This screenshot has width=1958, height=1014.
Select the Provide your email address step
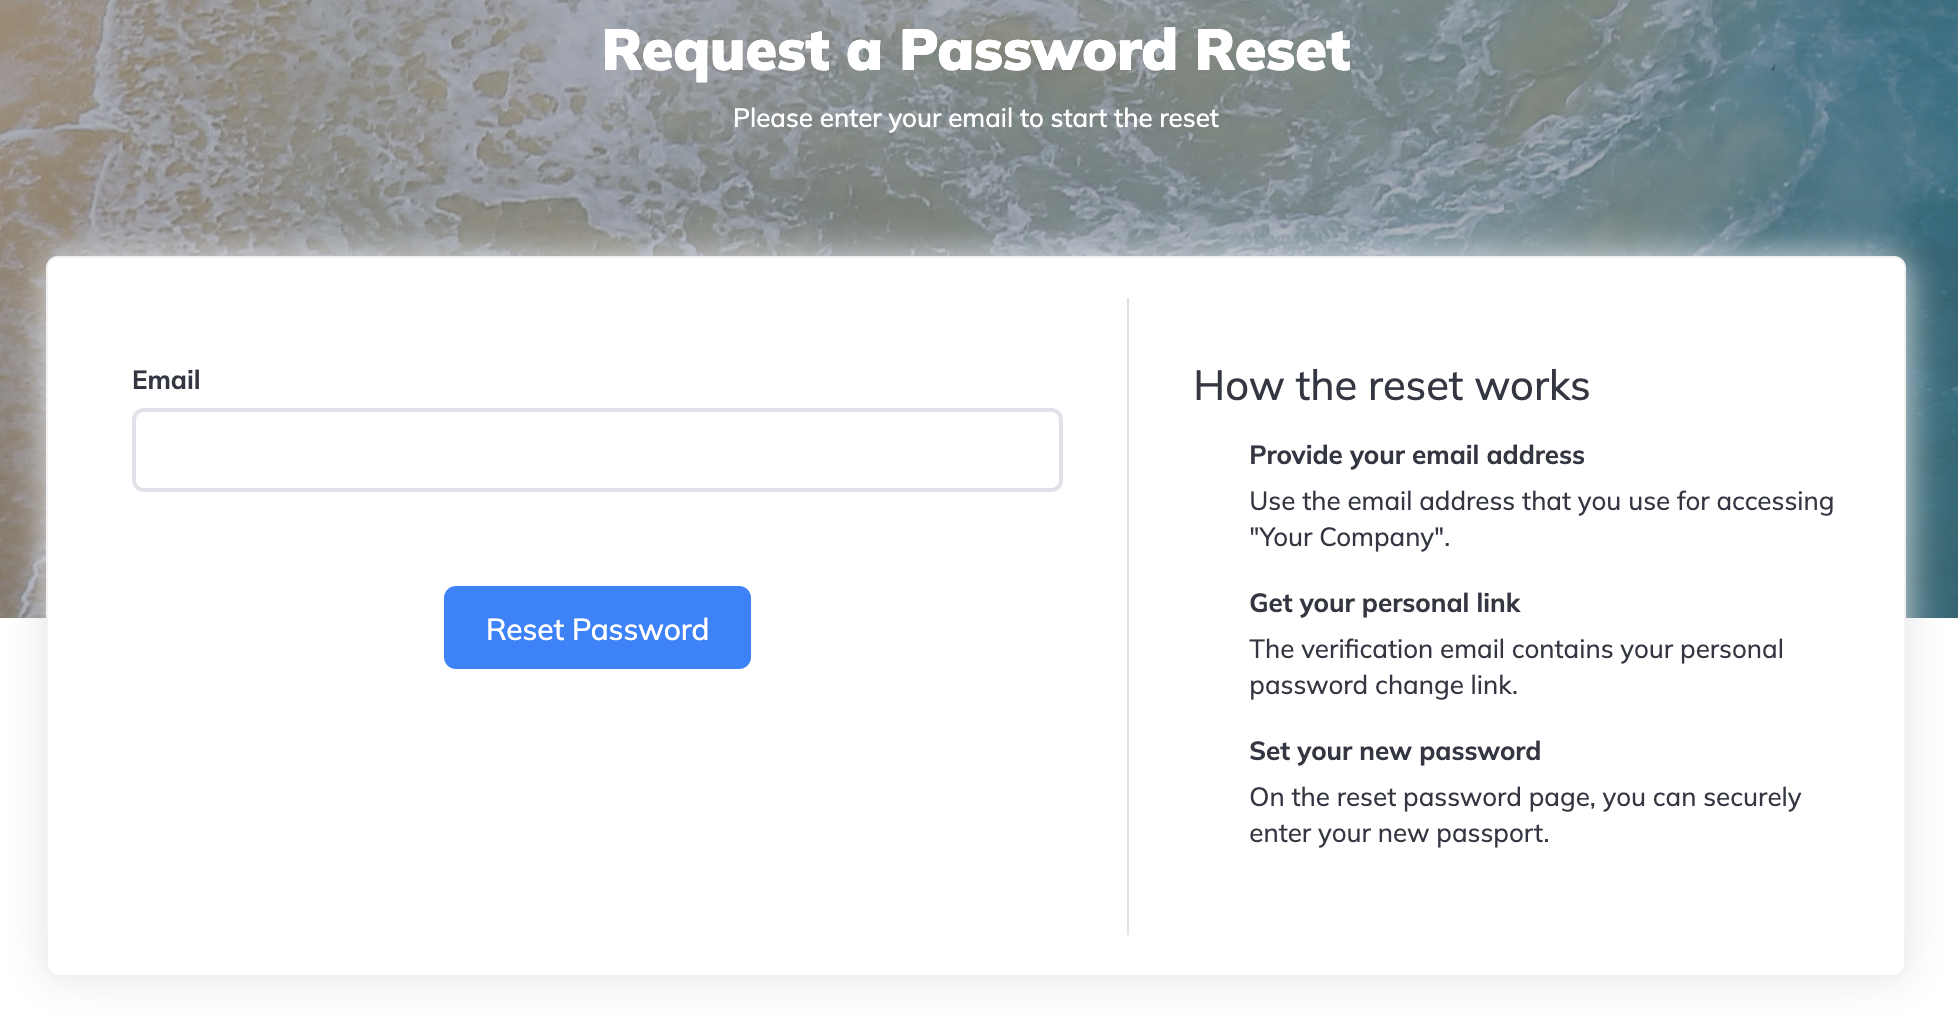coord(1417,455)
